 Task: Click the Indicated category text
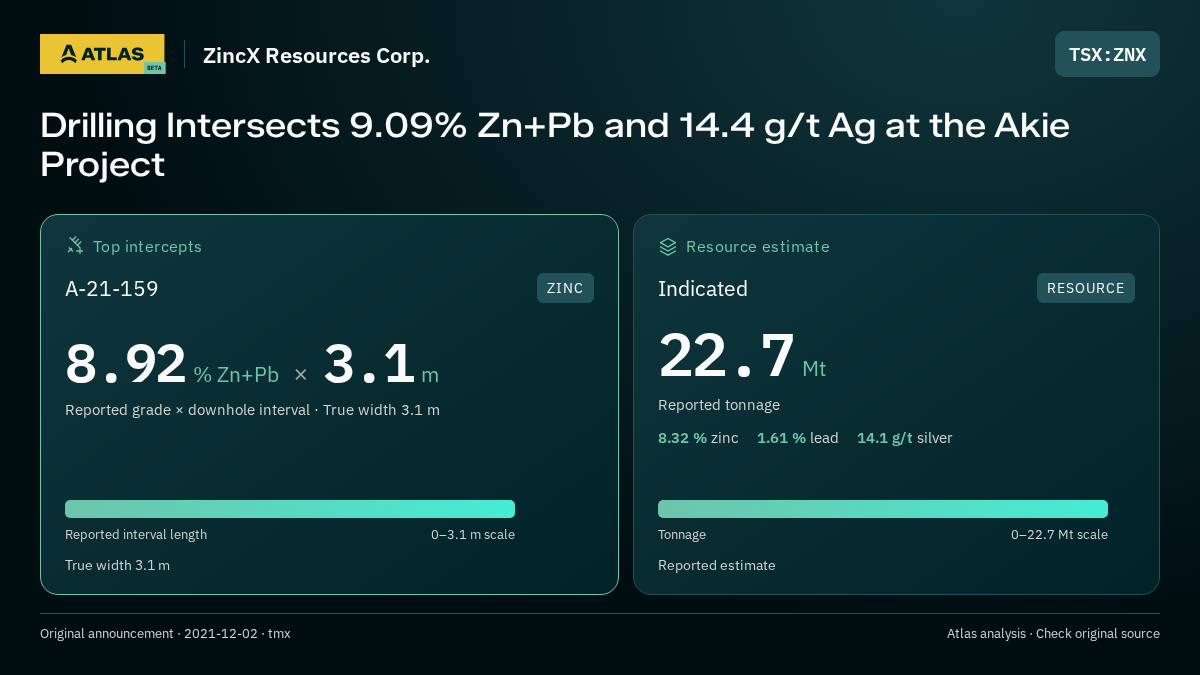point(703,289)
